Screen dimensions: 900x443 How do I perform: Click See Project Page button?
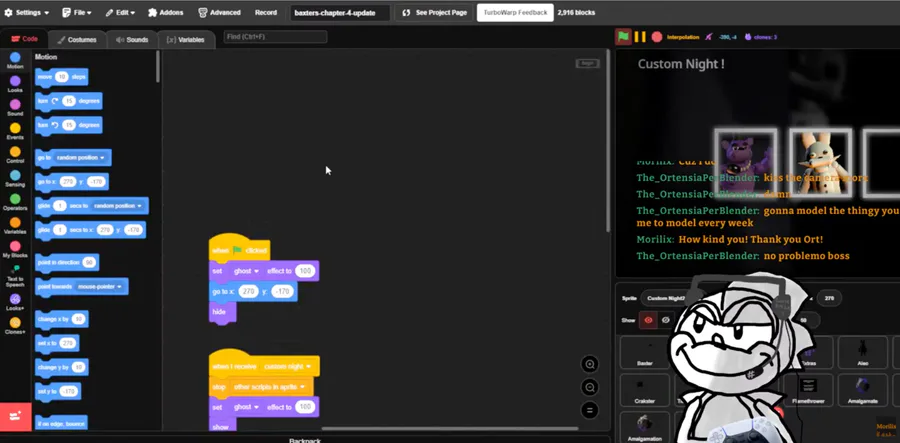click(x=435, y=13)
